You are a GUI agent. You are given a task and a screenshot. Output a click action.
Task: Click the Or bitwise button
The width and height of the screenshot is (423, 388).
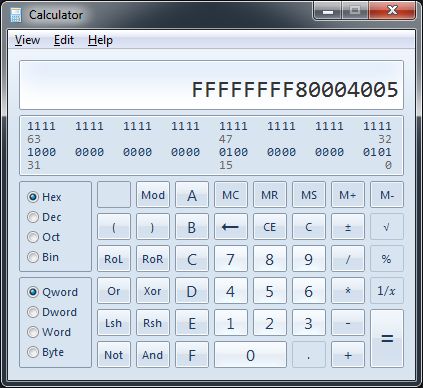[x=114, y=291]
